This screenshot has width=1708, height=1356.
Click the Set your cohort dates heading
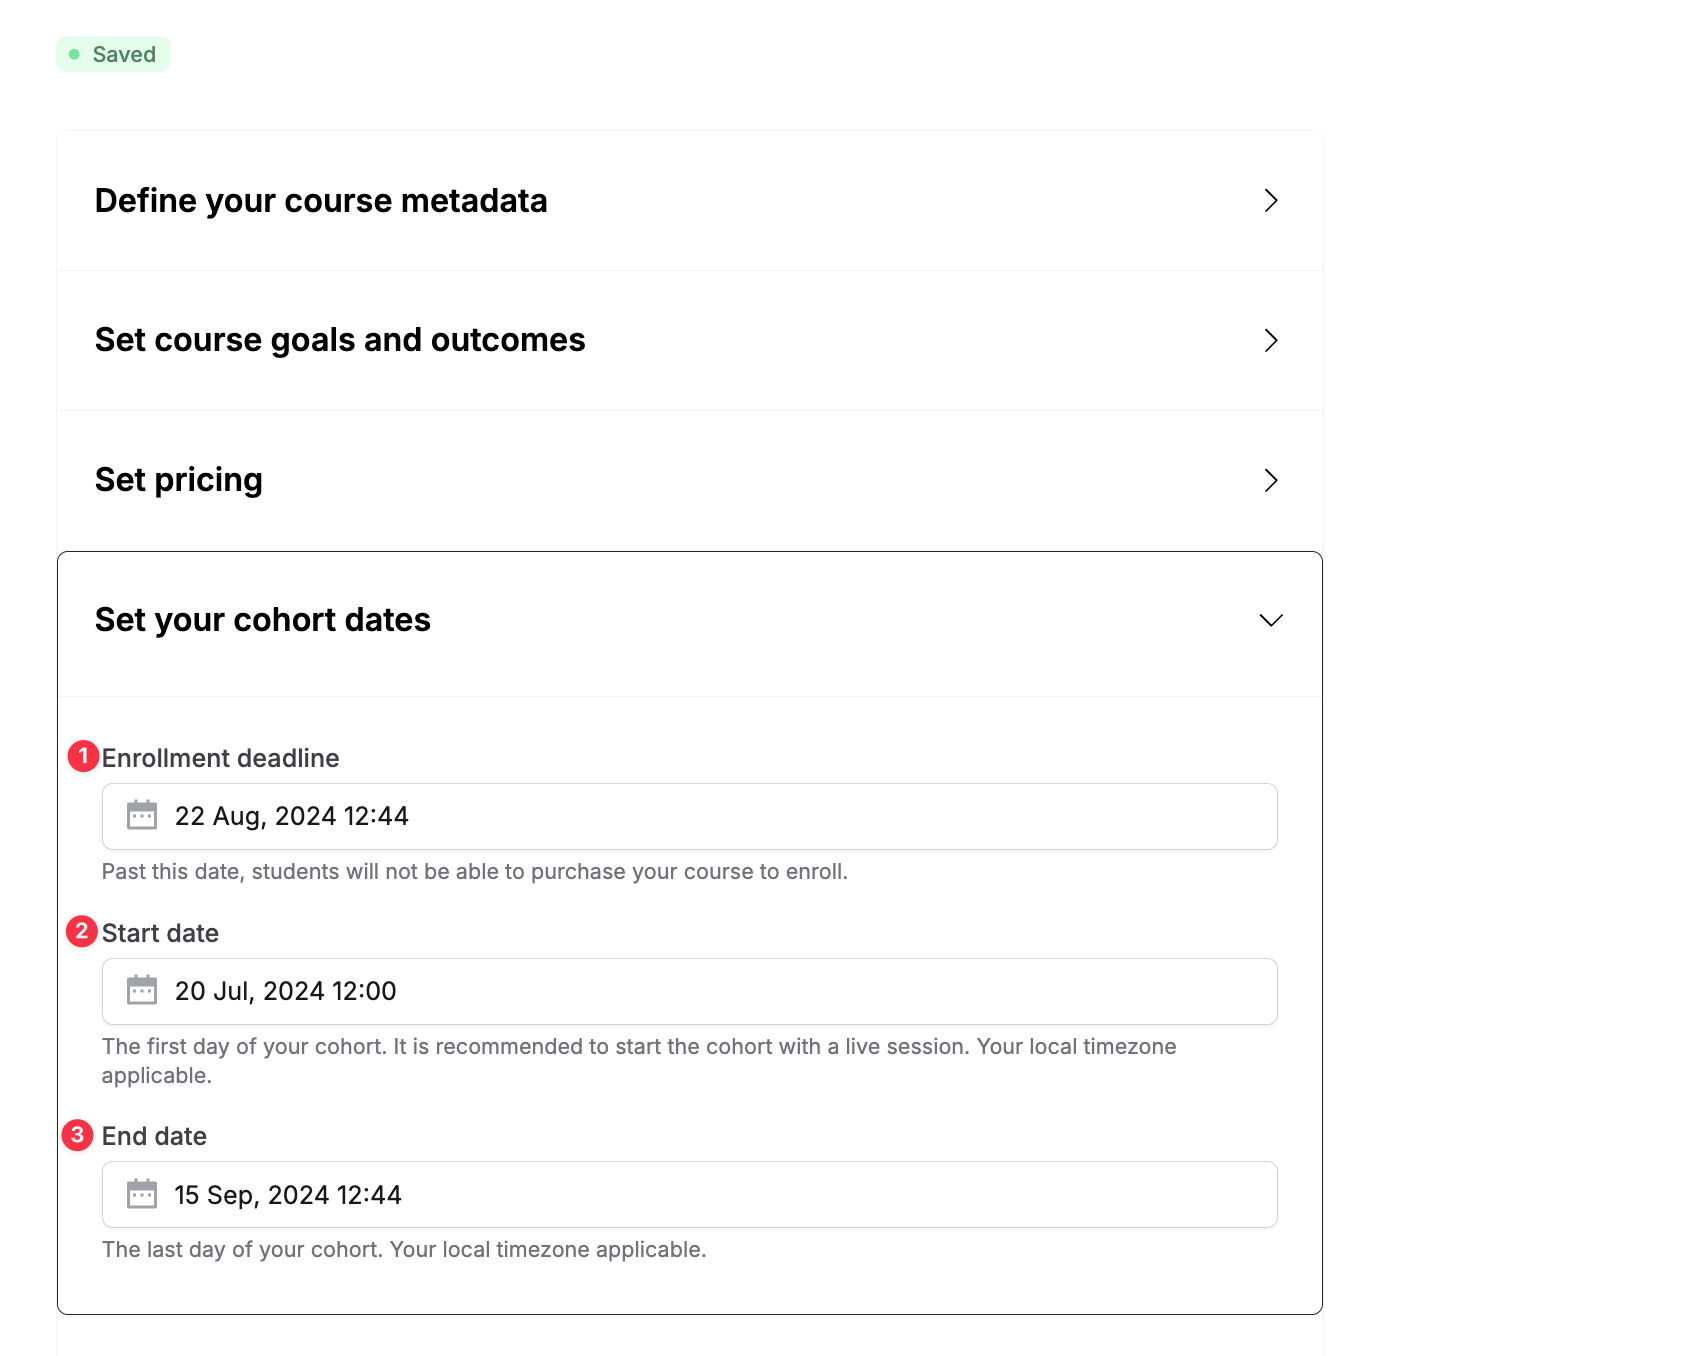point(263,621)
